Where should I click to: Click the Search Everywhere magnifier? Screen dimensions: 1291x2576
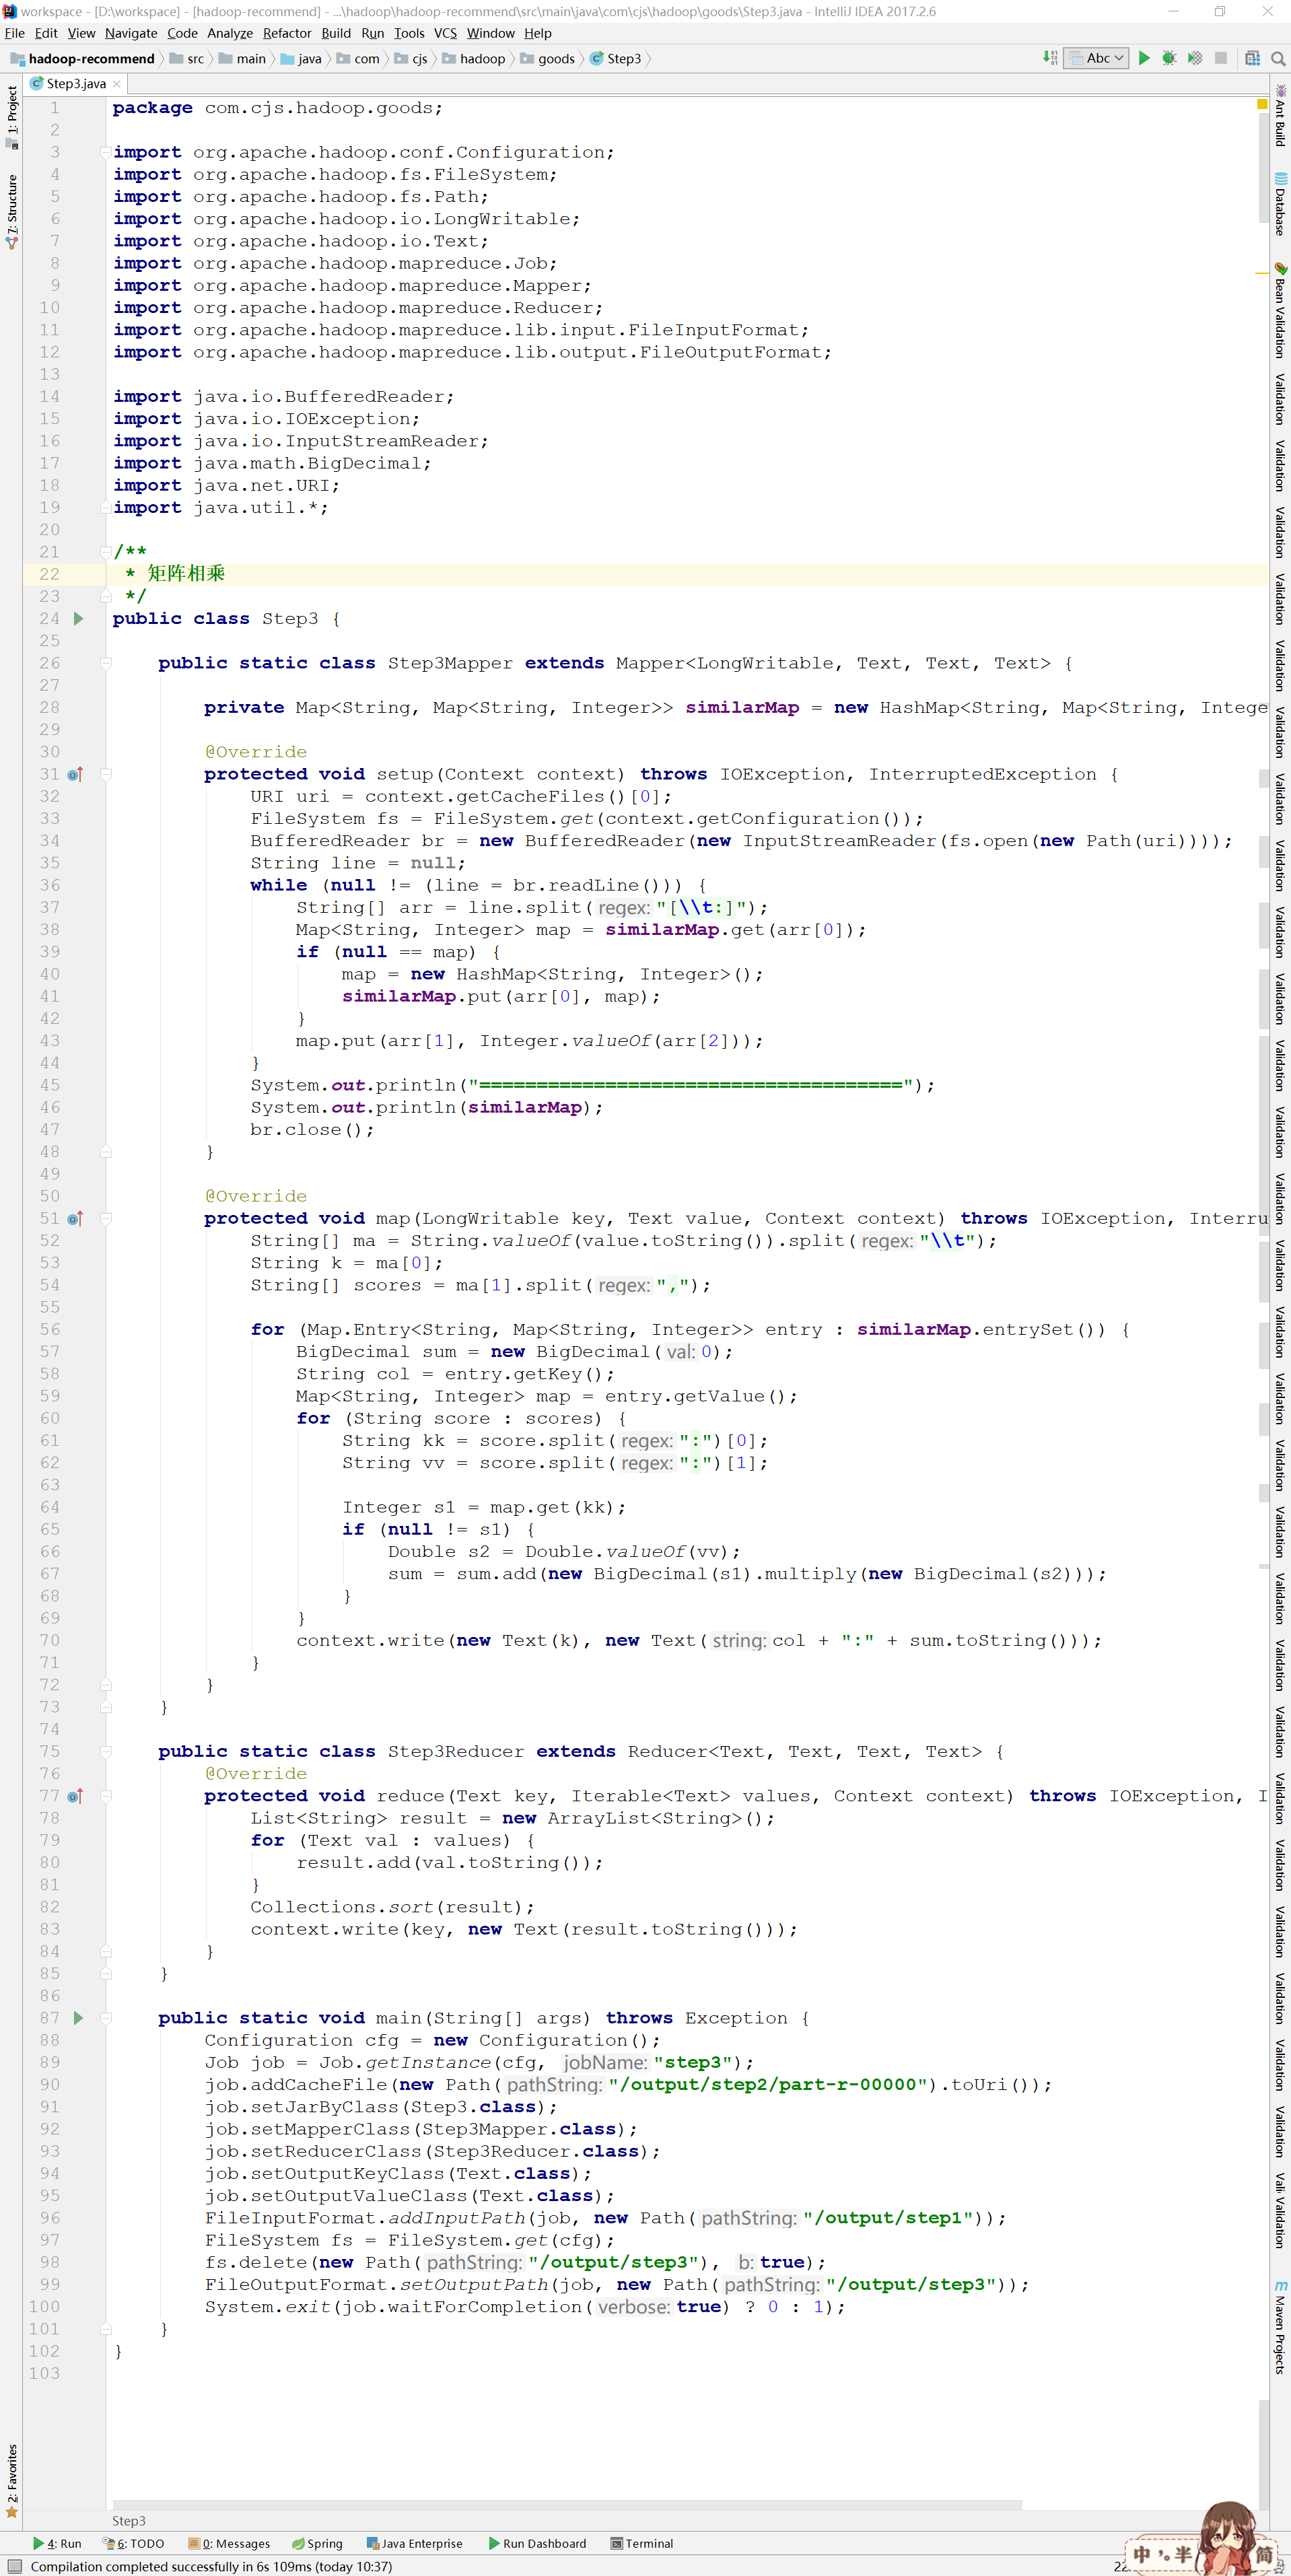click(1277, 58)
